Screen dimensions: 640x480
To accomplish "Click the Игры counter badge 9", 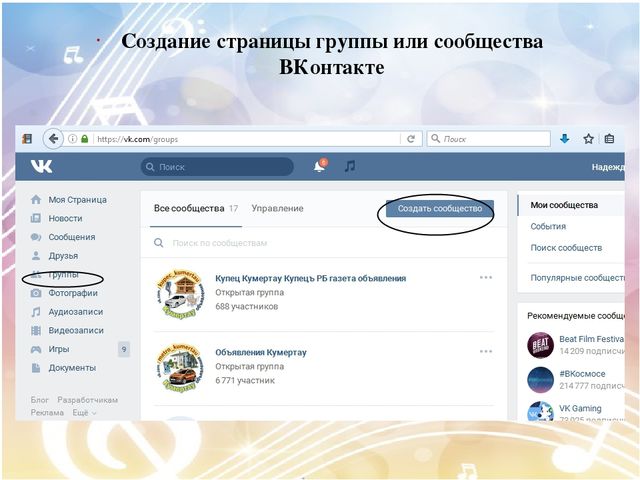I will pos(124,349).
